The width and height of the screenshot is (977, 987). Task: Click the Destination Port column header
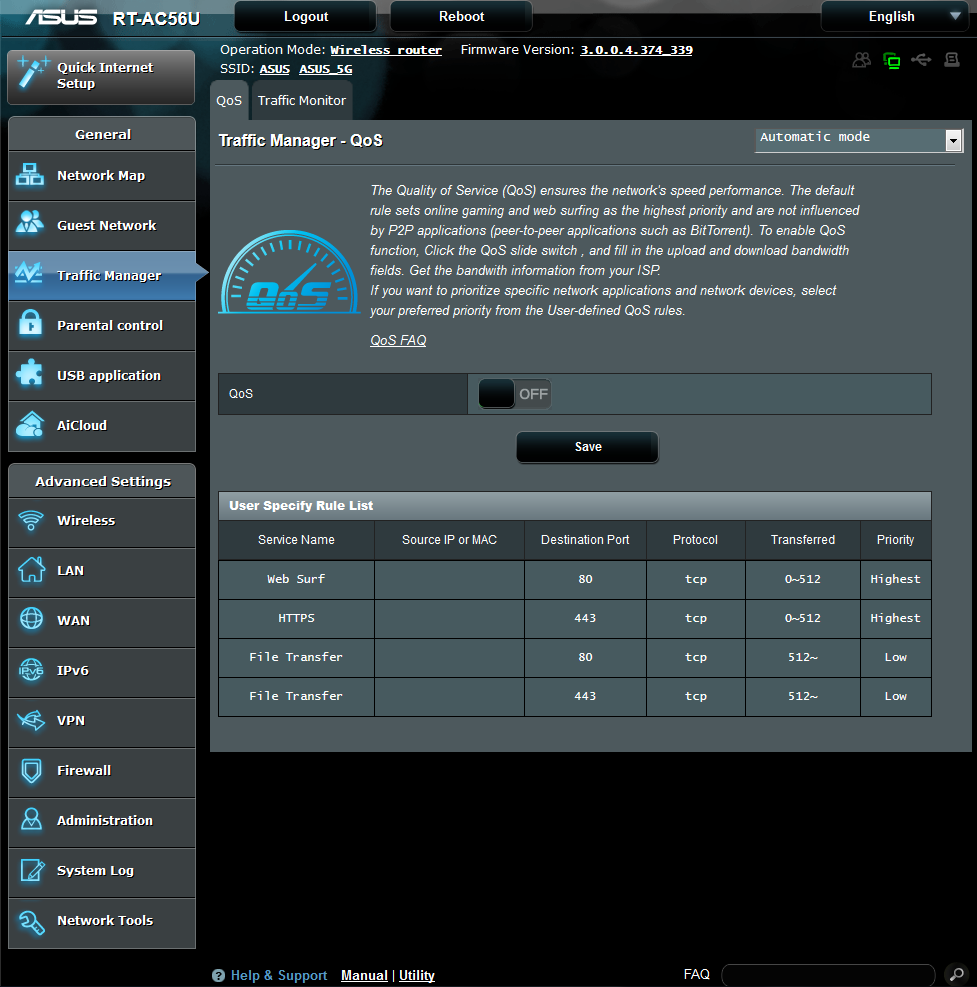[x=585, y=540]
